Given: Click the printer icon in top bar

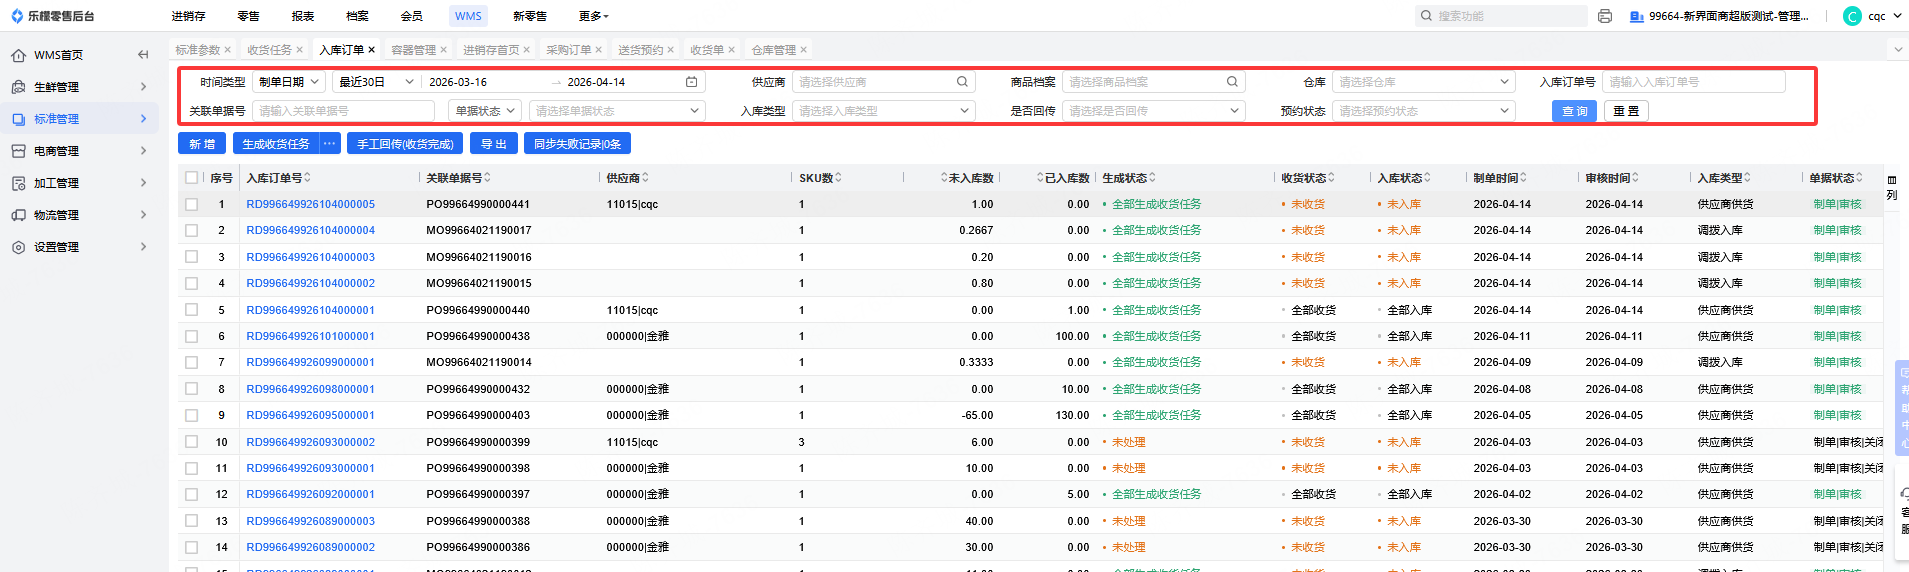Looking at the screenshot, I should (1605, 16).
